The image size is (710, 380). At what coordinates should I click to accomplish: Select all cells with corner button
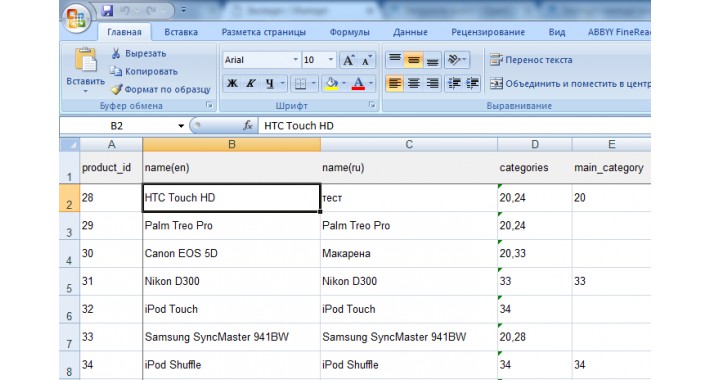69,144
